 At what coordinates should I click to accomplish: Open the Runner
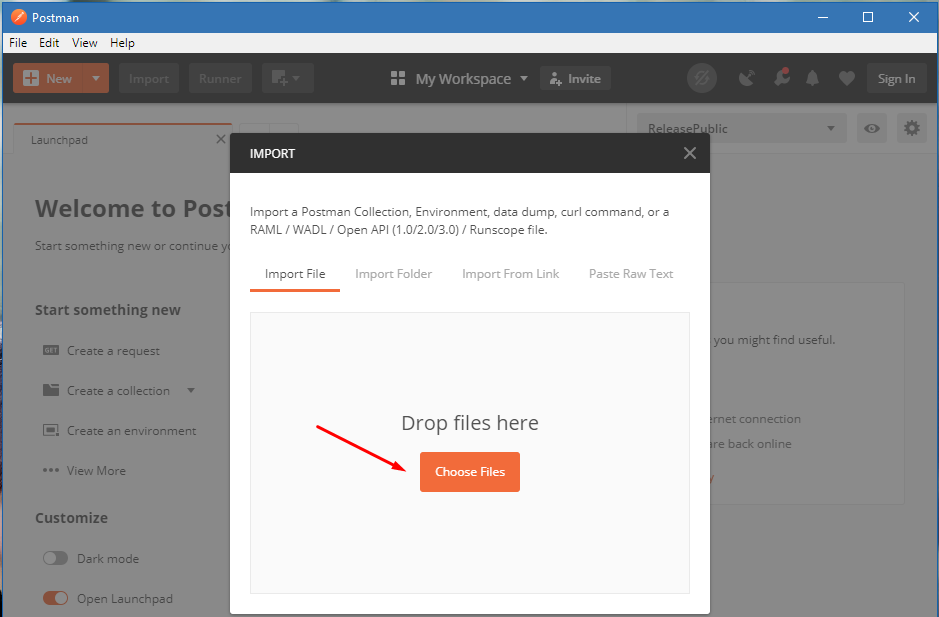pyautogui.click(x=220, y=78)
